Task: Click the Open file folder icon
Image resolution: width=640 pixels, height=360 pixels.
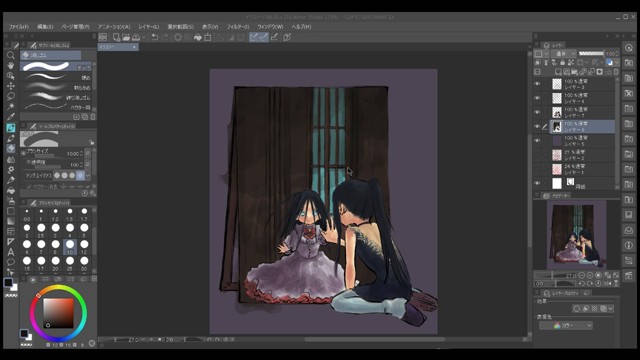Action: point(126,37)
